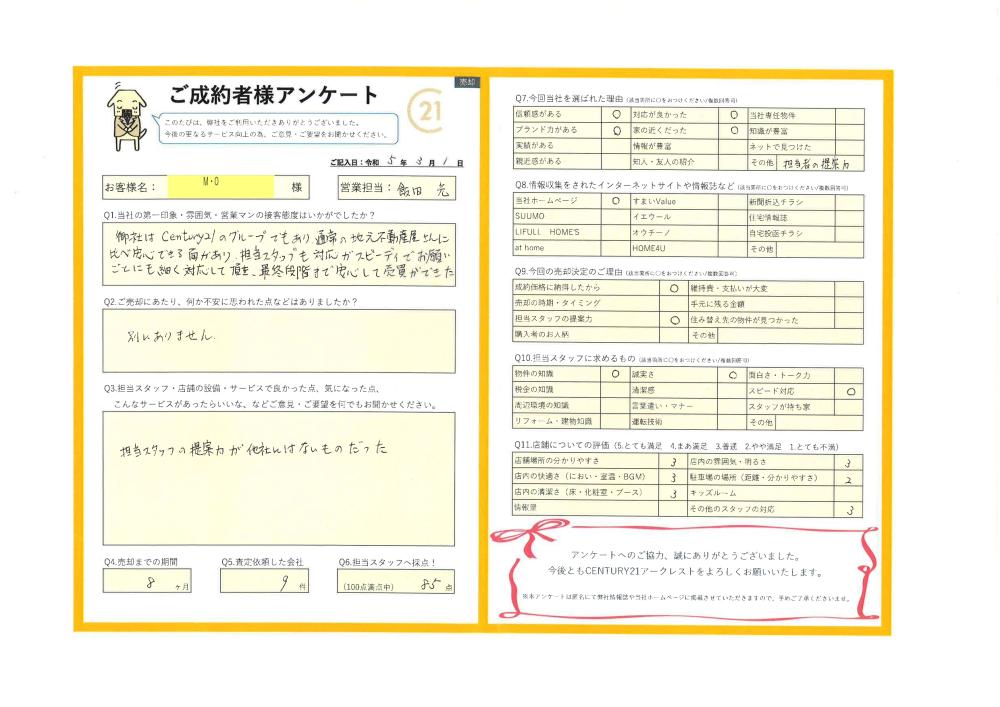Select the Q5 査定依頼した会社 count field

point(264,581)
